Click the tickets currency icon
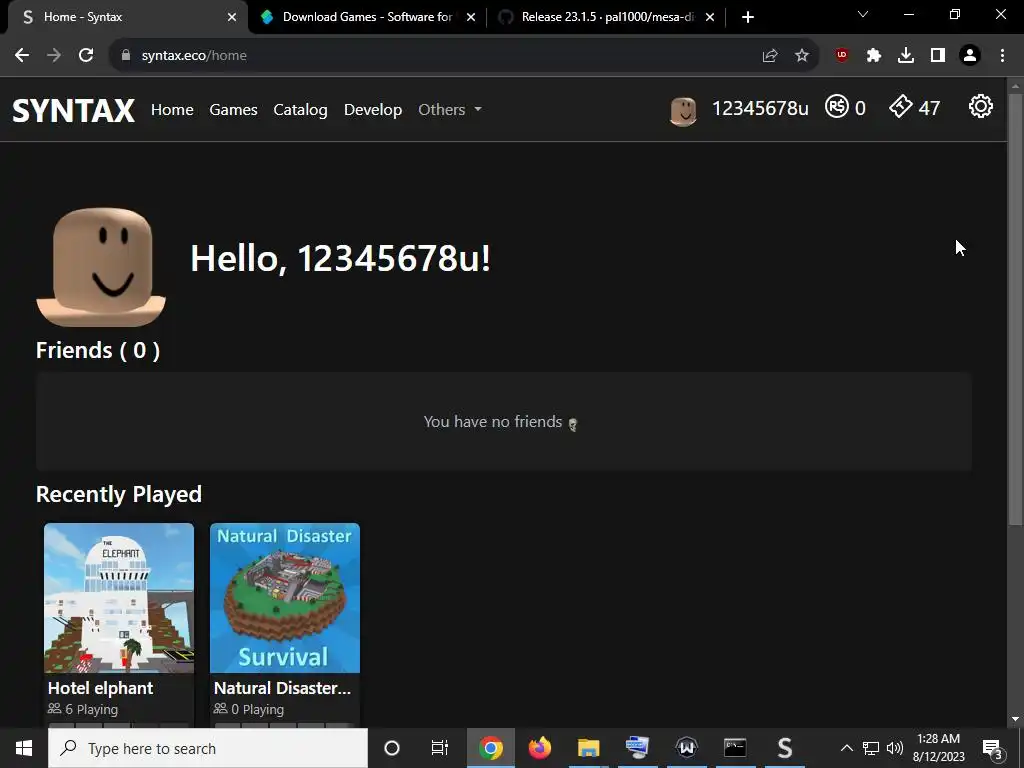This screenshot has width=1024, height=768. 901,106
